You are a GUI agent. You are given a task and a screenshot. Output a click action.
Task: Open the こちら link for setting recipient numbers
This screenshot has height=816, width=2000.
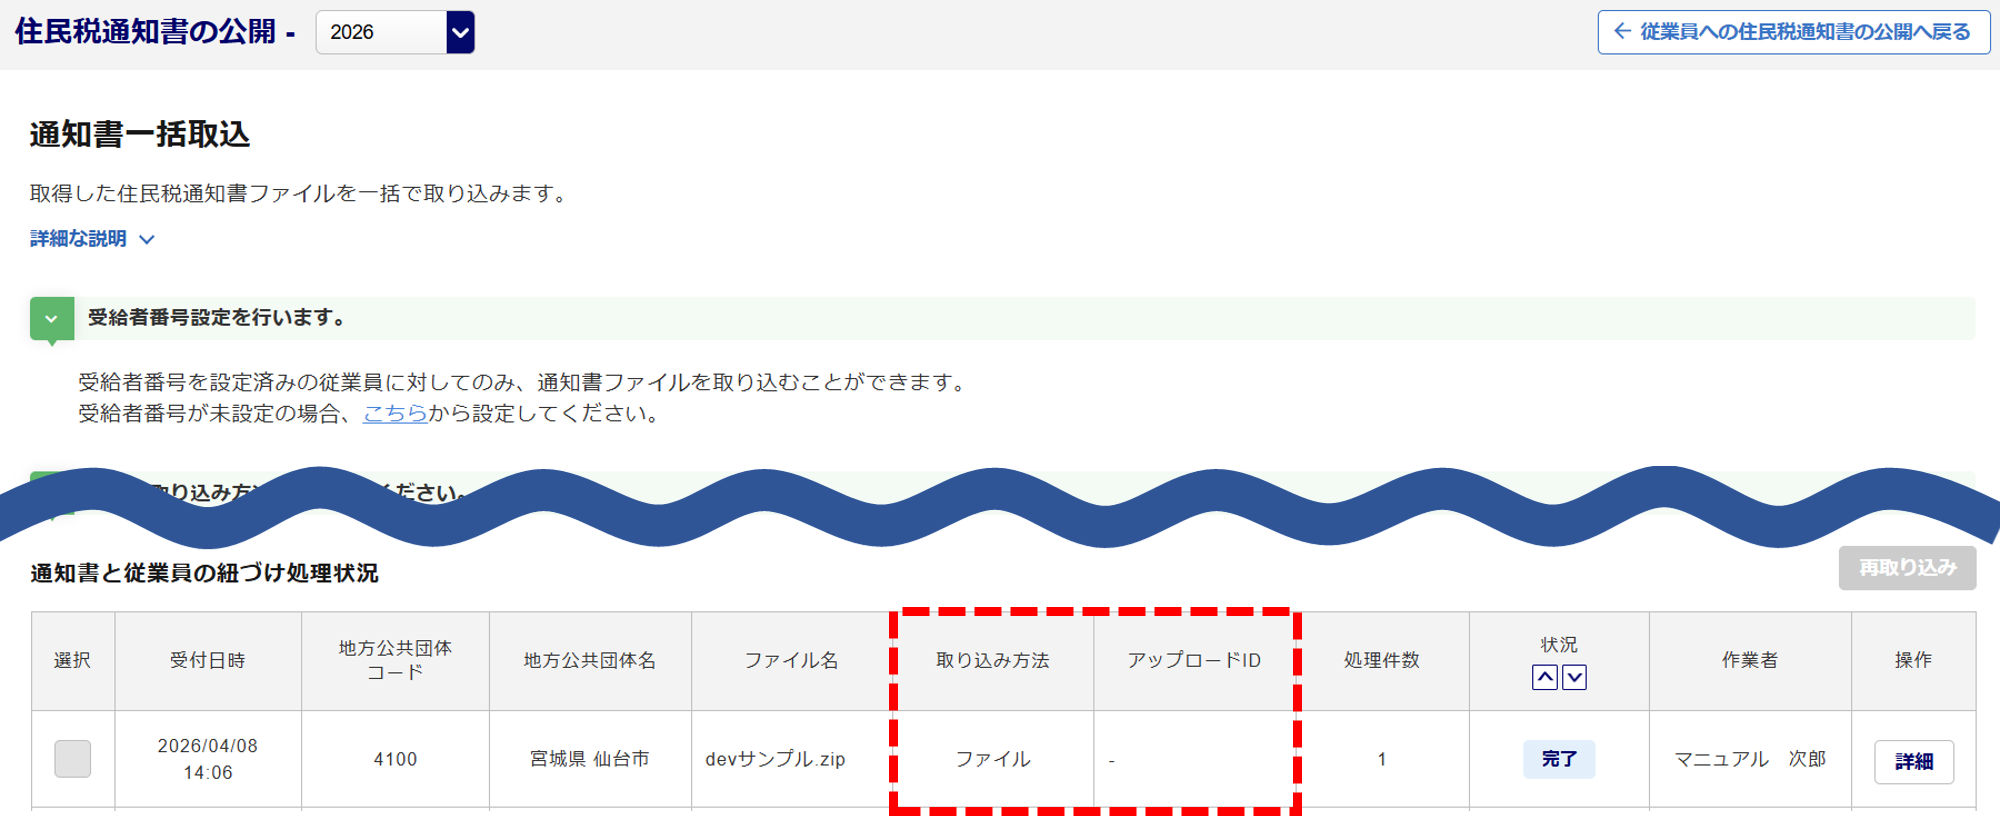pos(395,413)
